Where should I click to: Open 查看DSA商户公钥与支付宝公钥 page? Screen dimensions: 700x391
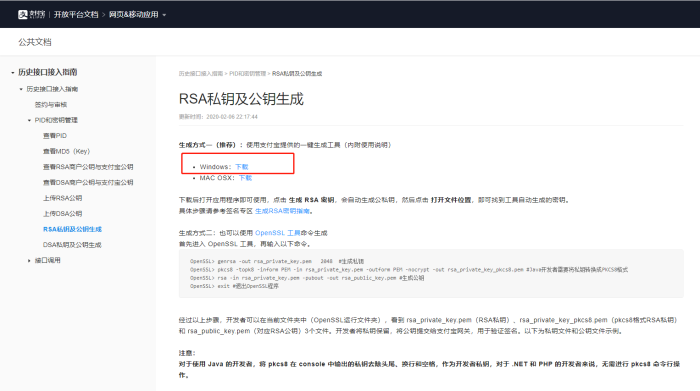point(88,183)
